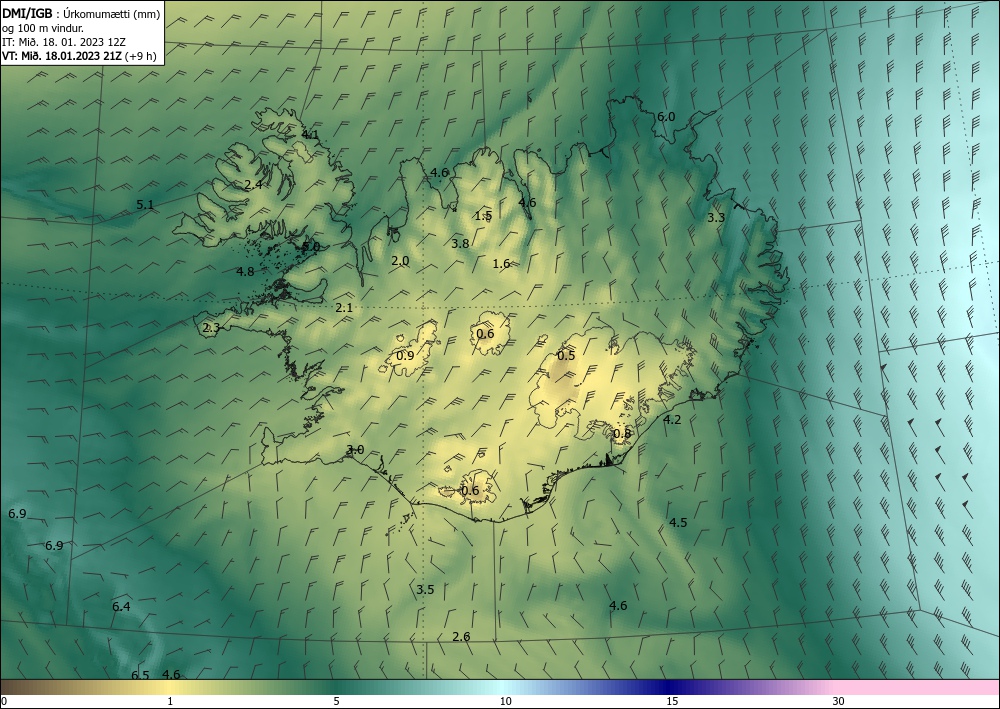Click the 4.2 value label
This screenshot has width=1000, height=709.
pos(672,420)
